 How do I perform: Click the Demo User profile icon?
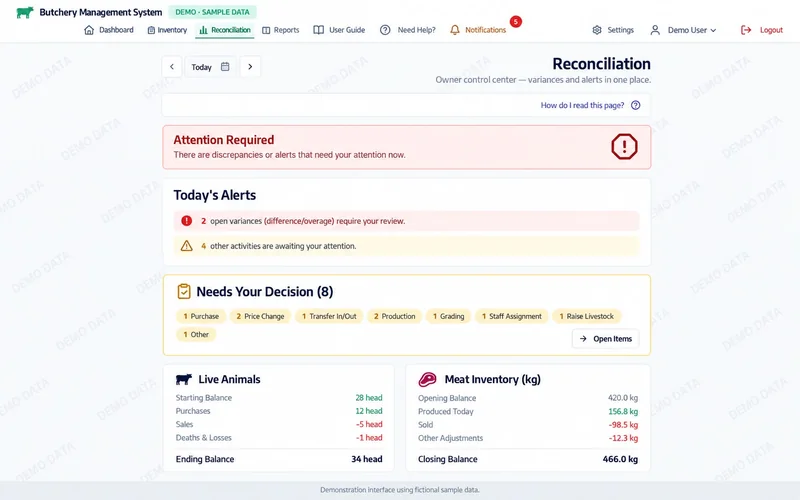tap(655, 30)
